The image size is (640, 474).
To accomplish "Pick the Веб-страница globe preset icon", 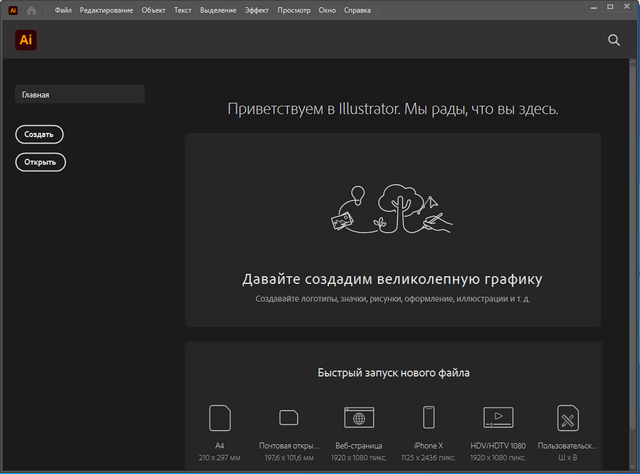I will [359, 418].
